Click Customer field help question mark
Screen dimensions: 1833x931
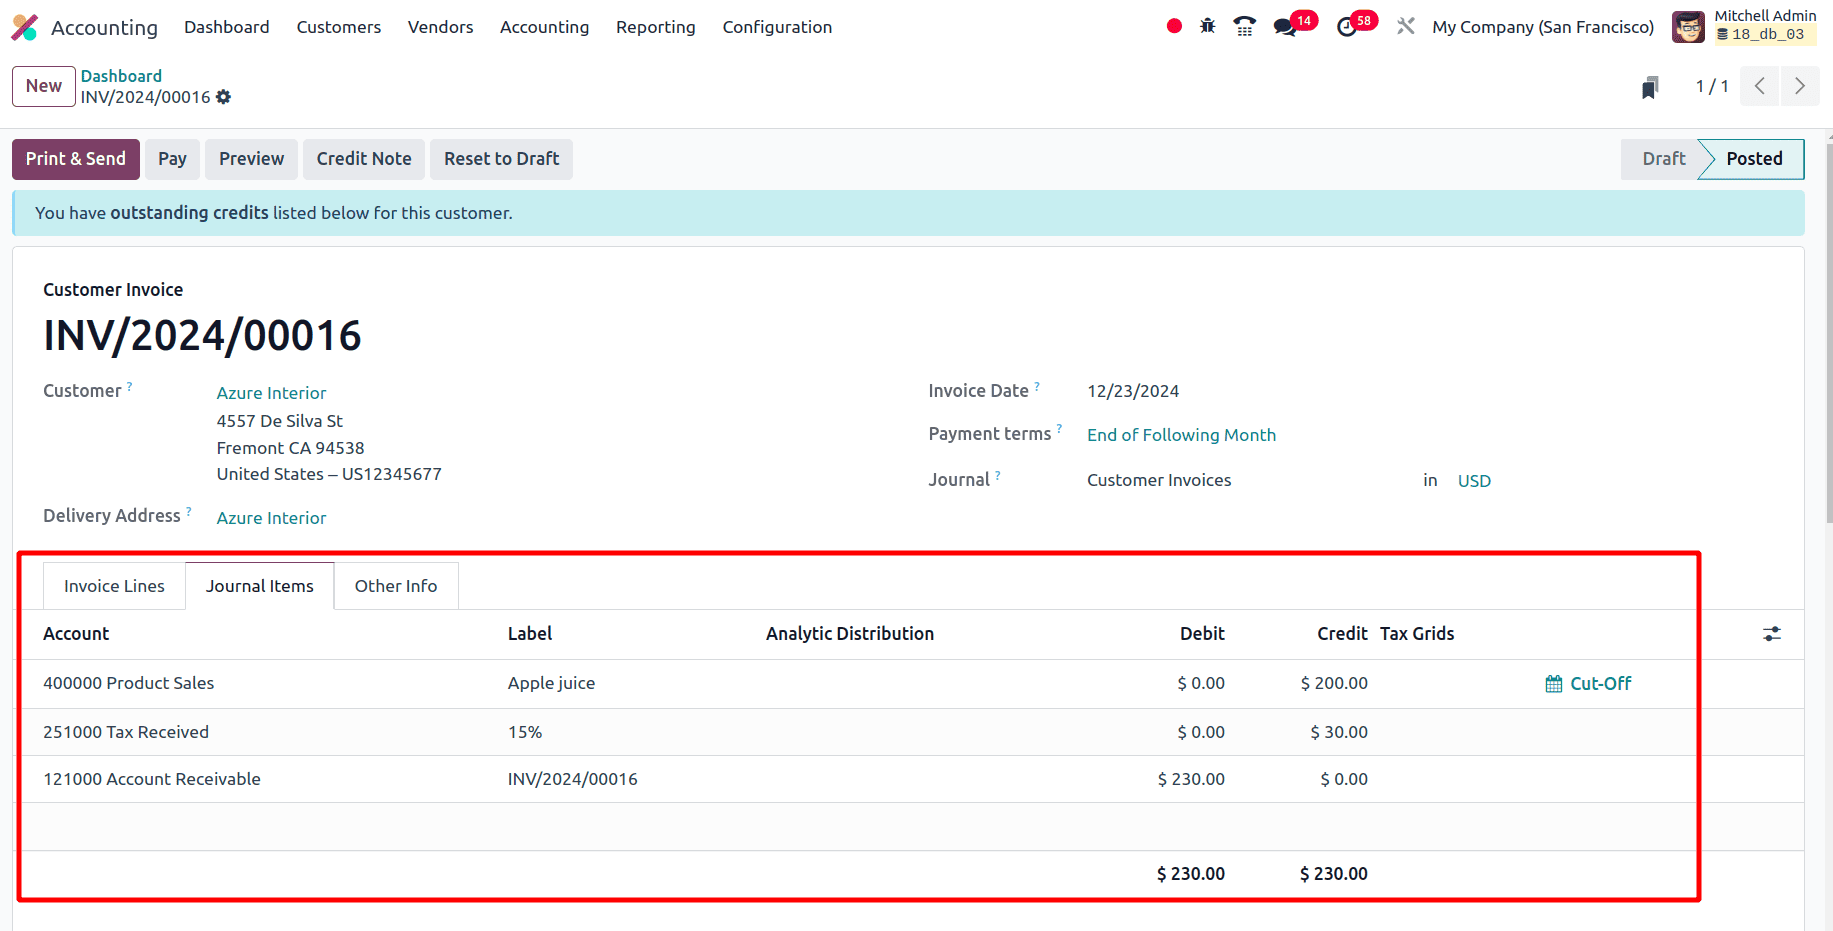[129, 385]
